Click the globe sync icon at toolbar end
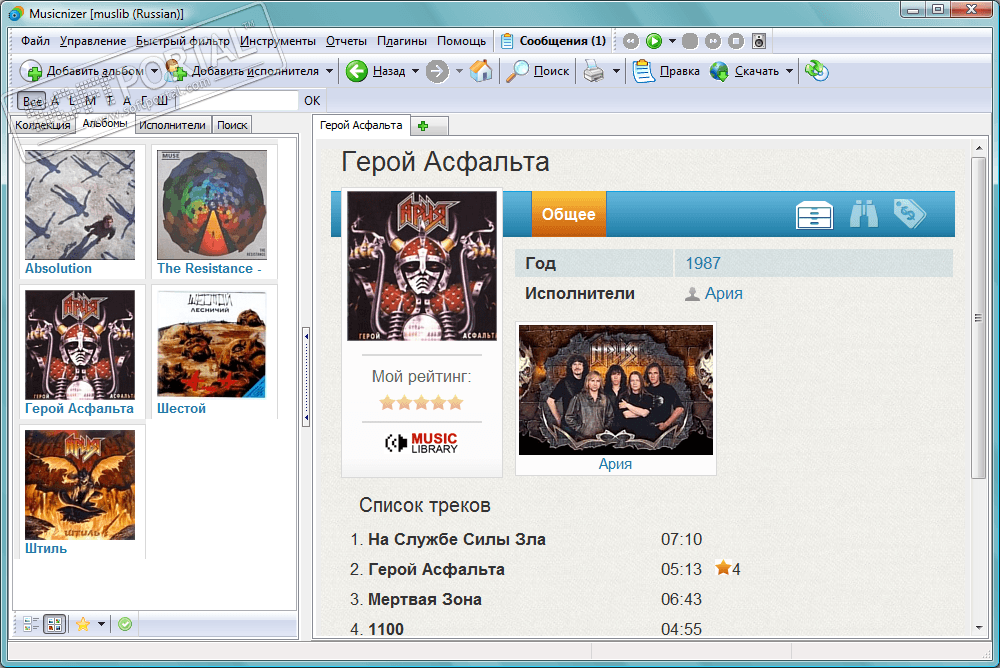 pyautogui.click(x=816, y=71)
